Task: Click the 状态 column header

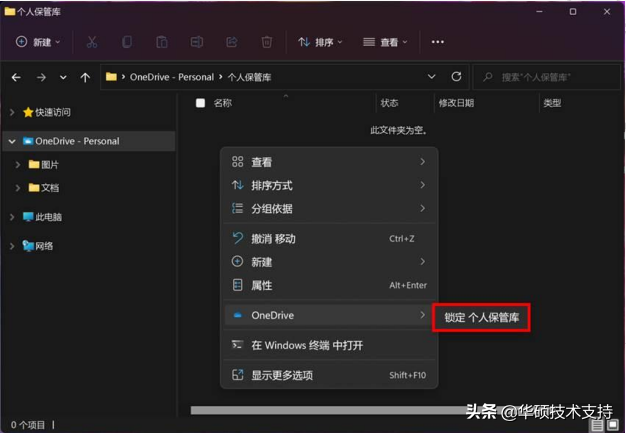Action: [x=389, y=103]
